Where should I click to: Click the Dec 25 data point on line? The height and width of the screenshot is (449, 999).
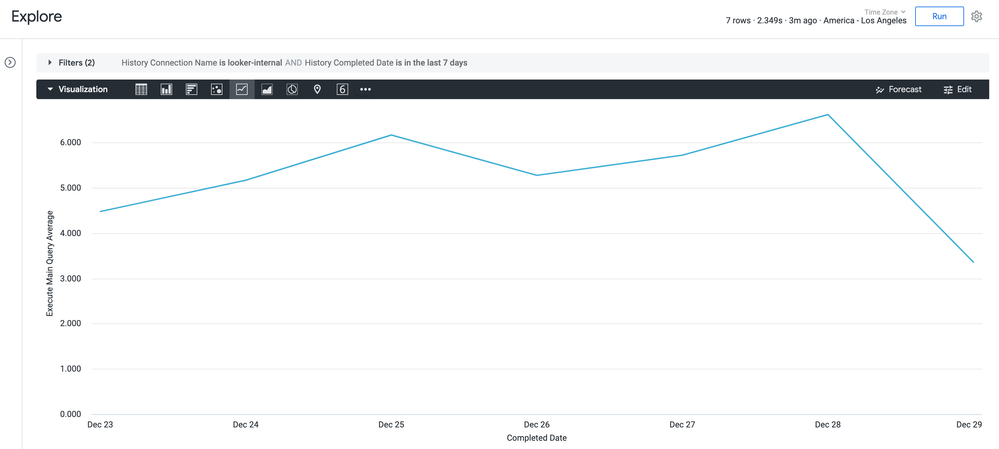coord(391,135)
